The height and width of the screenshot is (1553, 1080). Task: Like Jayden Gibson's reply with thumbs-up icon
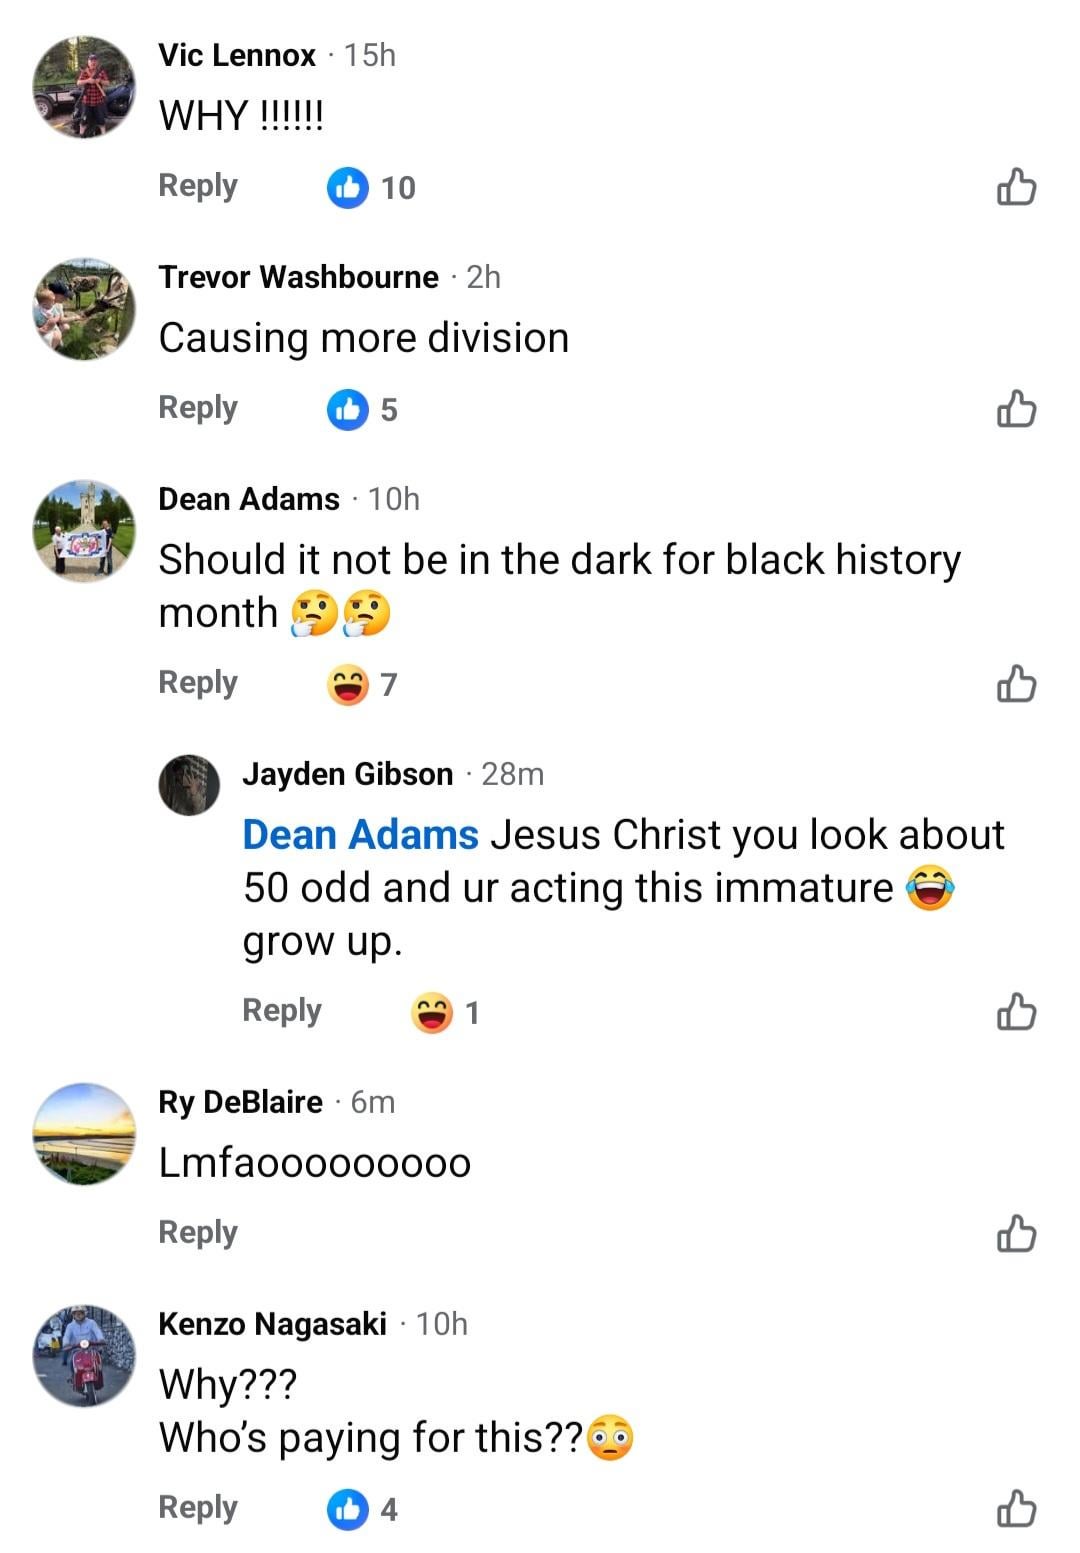(1016, 1012)
